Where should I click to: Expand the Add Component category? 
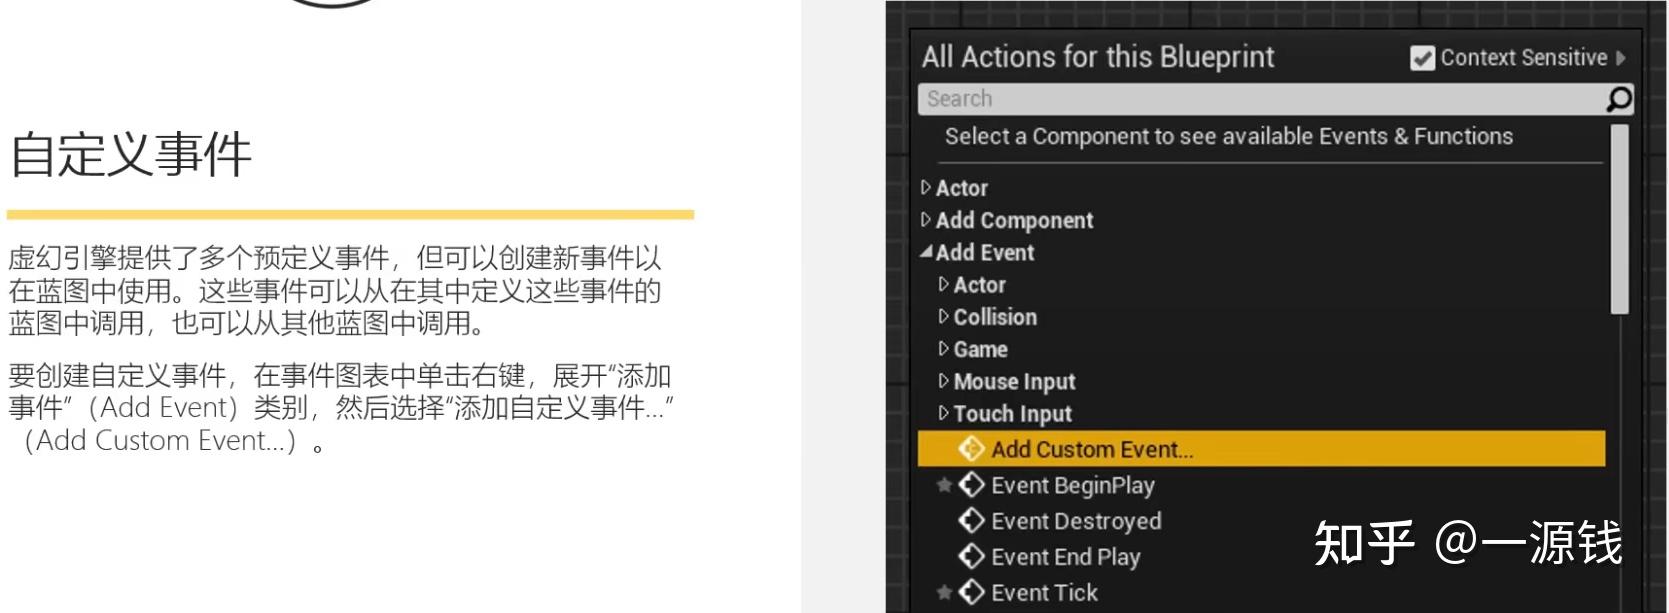point(926,219)
